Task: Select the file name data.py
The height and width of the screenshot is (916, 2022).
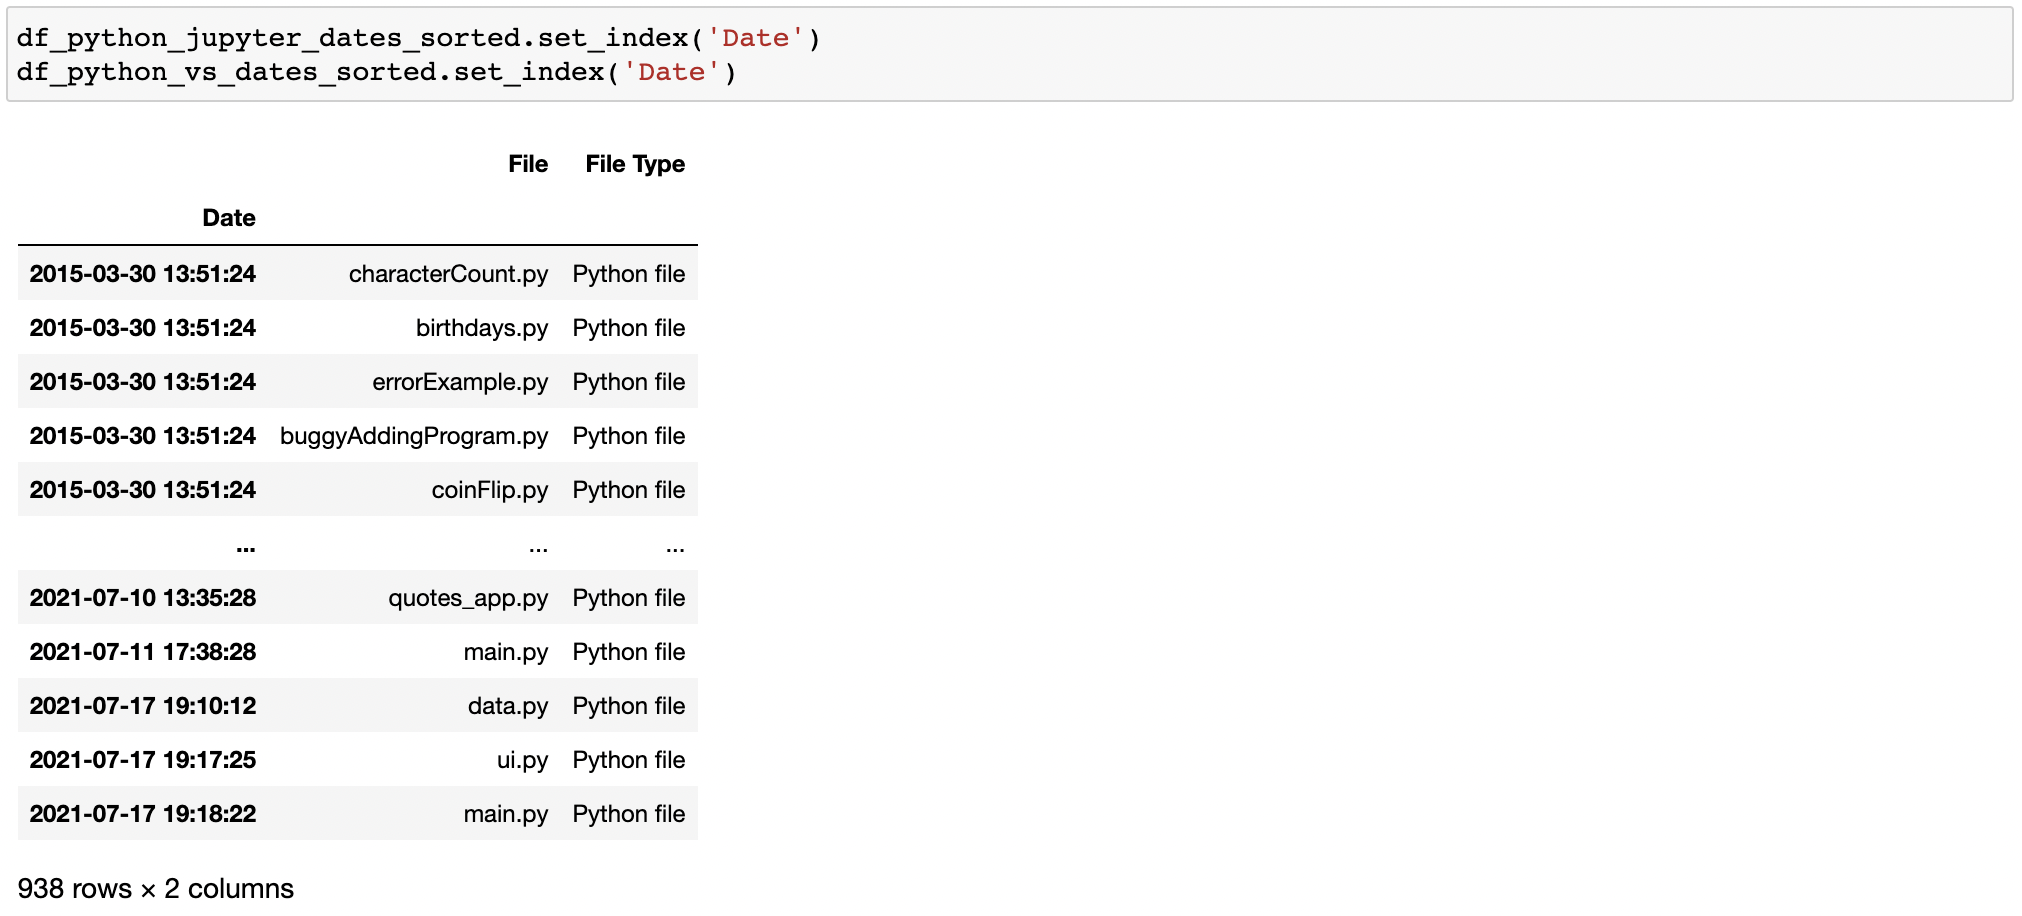Action: [x=508, y=706]
